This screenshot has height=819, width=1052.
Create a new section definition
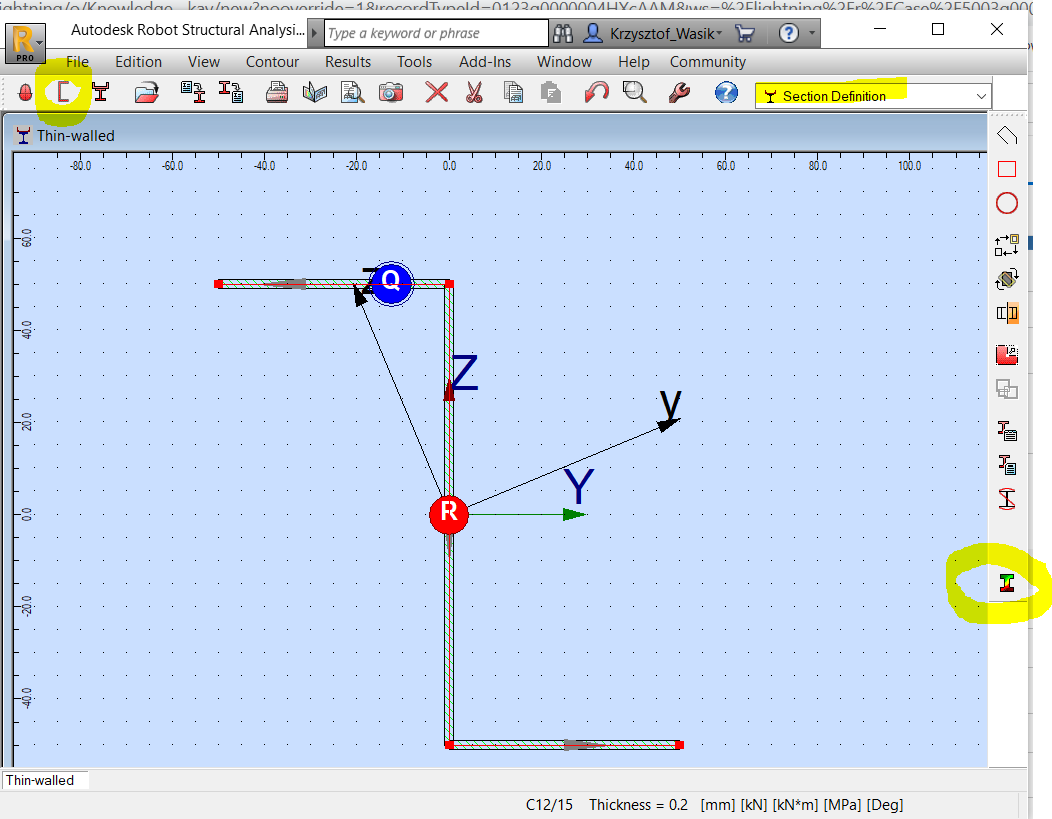[x=63, y=91]
